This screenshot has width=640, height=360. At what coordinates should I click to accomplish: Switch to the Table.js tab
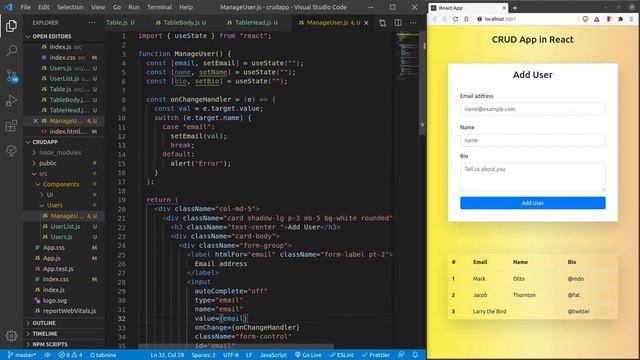tap(120, 23)
